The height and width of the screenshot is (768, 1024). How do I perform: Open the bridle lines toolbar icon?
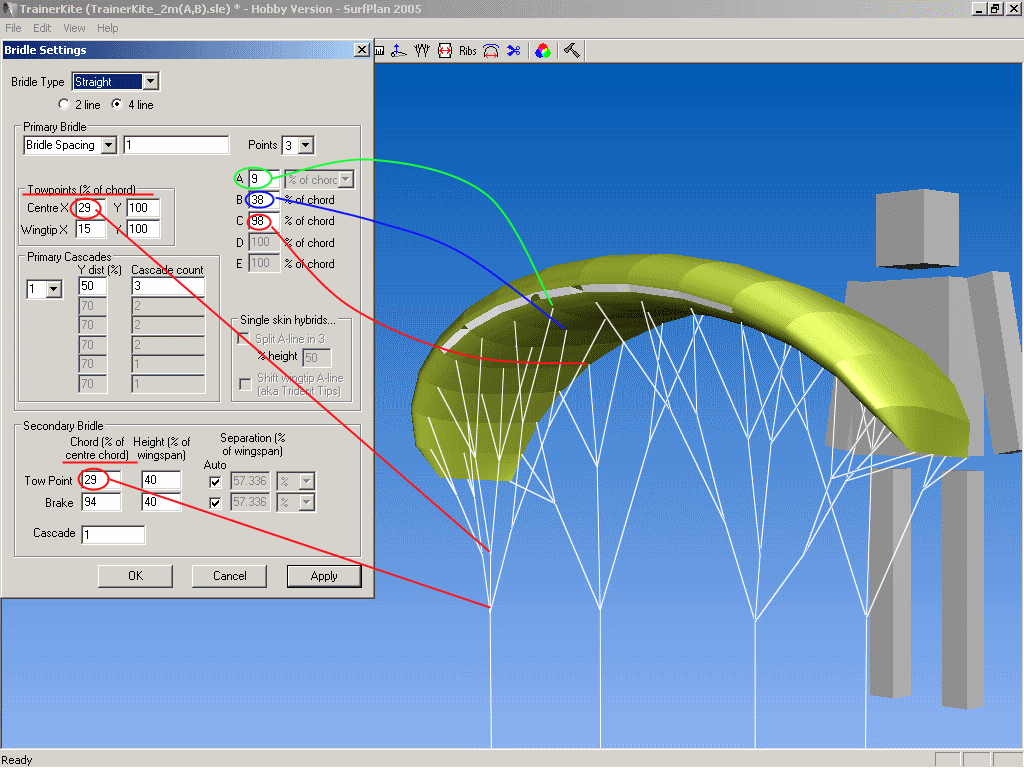point(421,50)
